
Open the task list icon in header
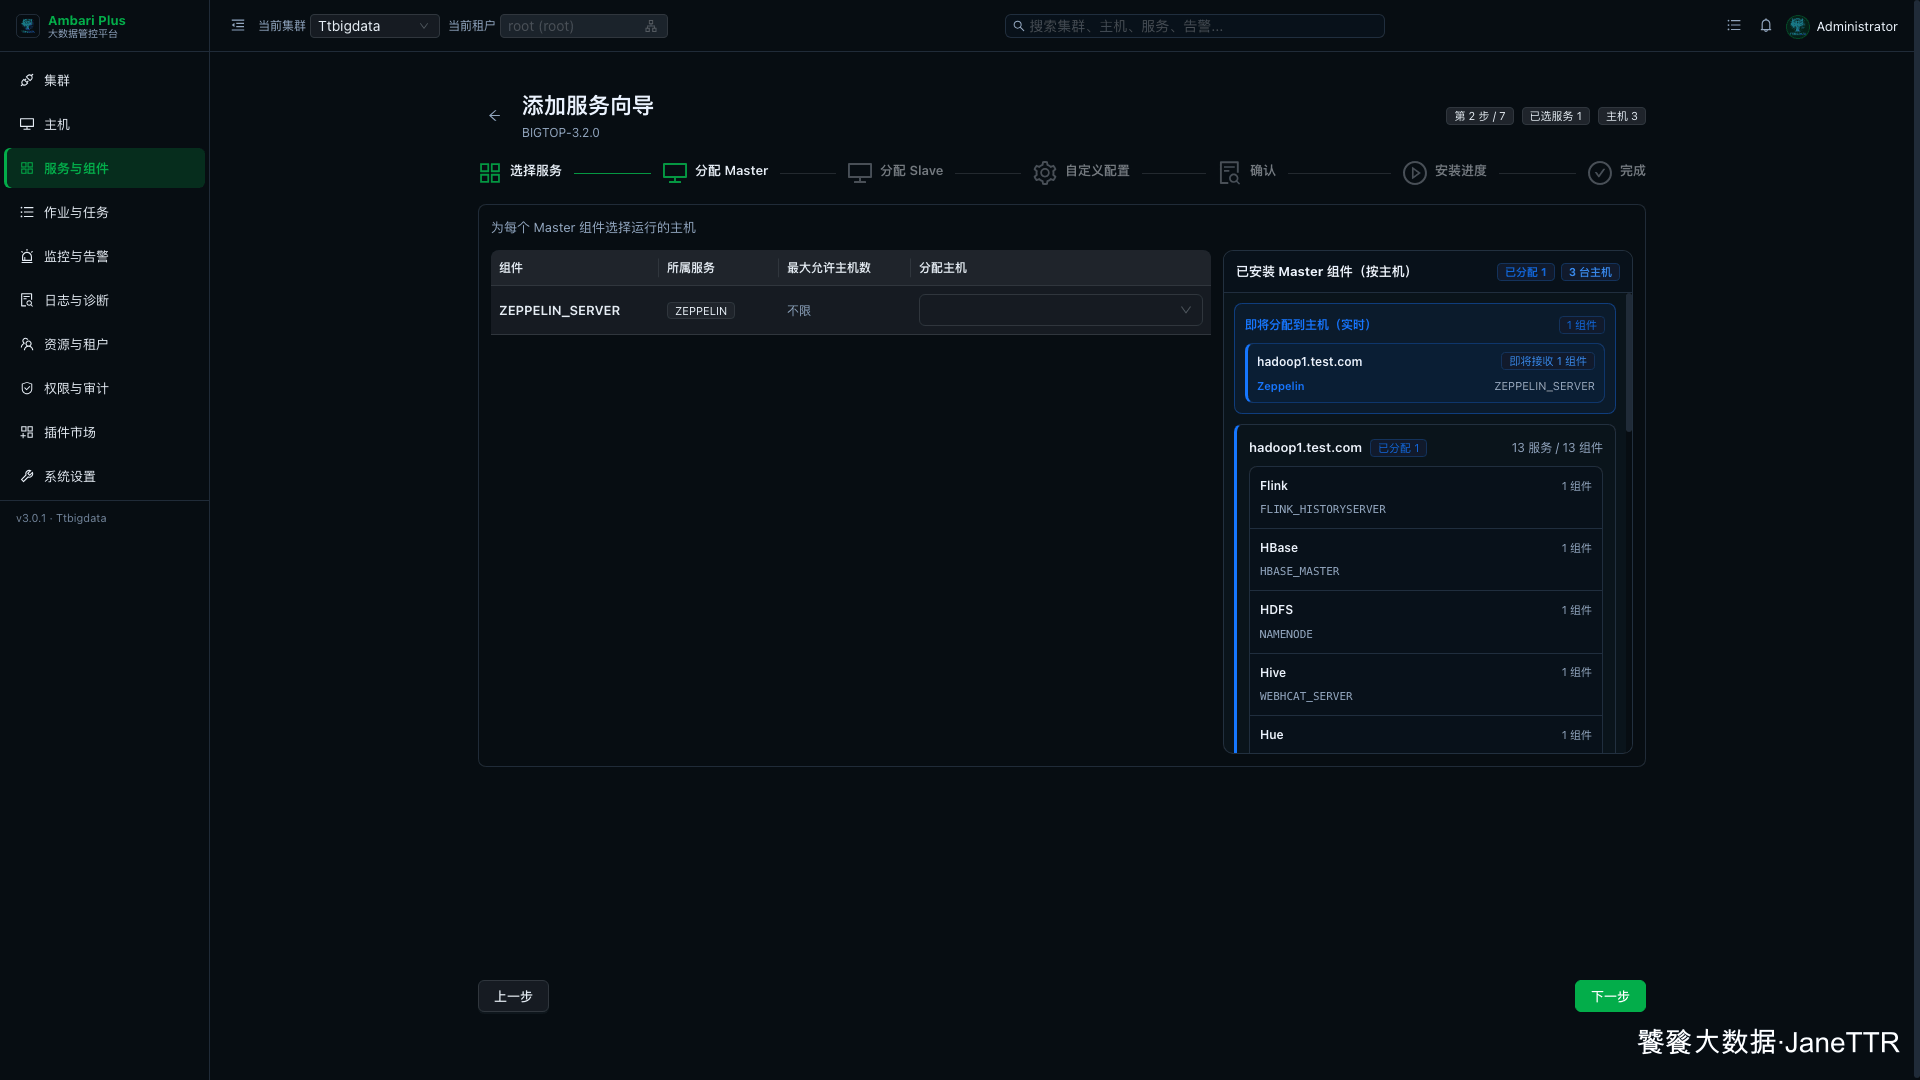pyautogui.click(x=1734, y=26)
